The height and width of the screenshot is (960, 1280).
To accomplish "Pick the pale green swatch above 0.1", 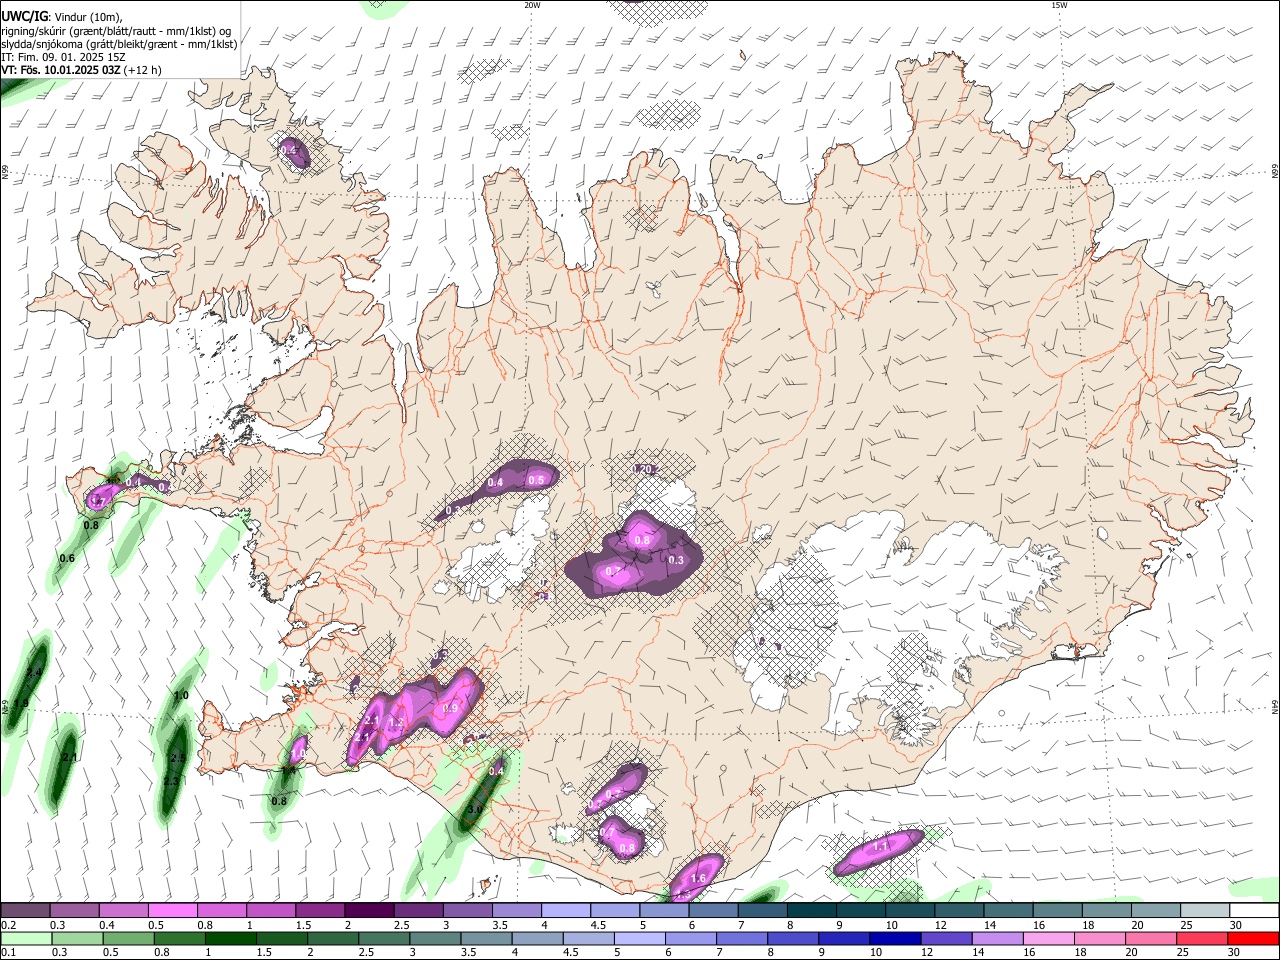I will coord(25,938).
